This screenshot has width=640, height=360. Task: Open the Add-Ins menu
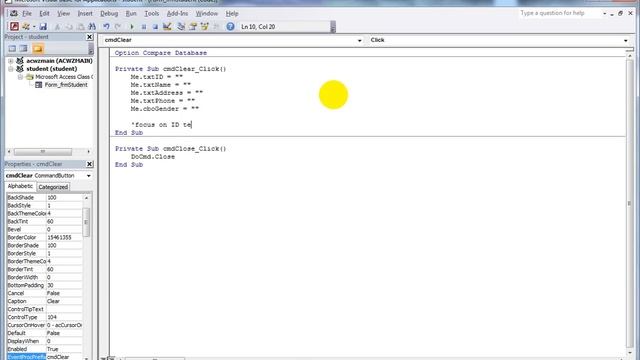tap(177, 13)
